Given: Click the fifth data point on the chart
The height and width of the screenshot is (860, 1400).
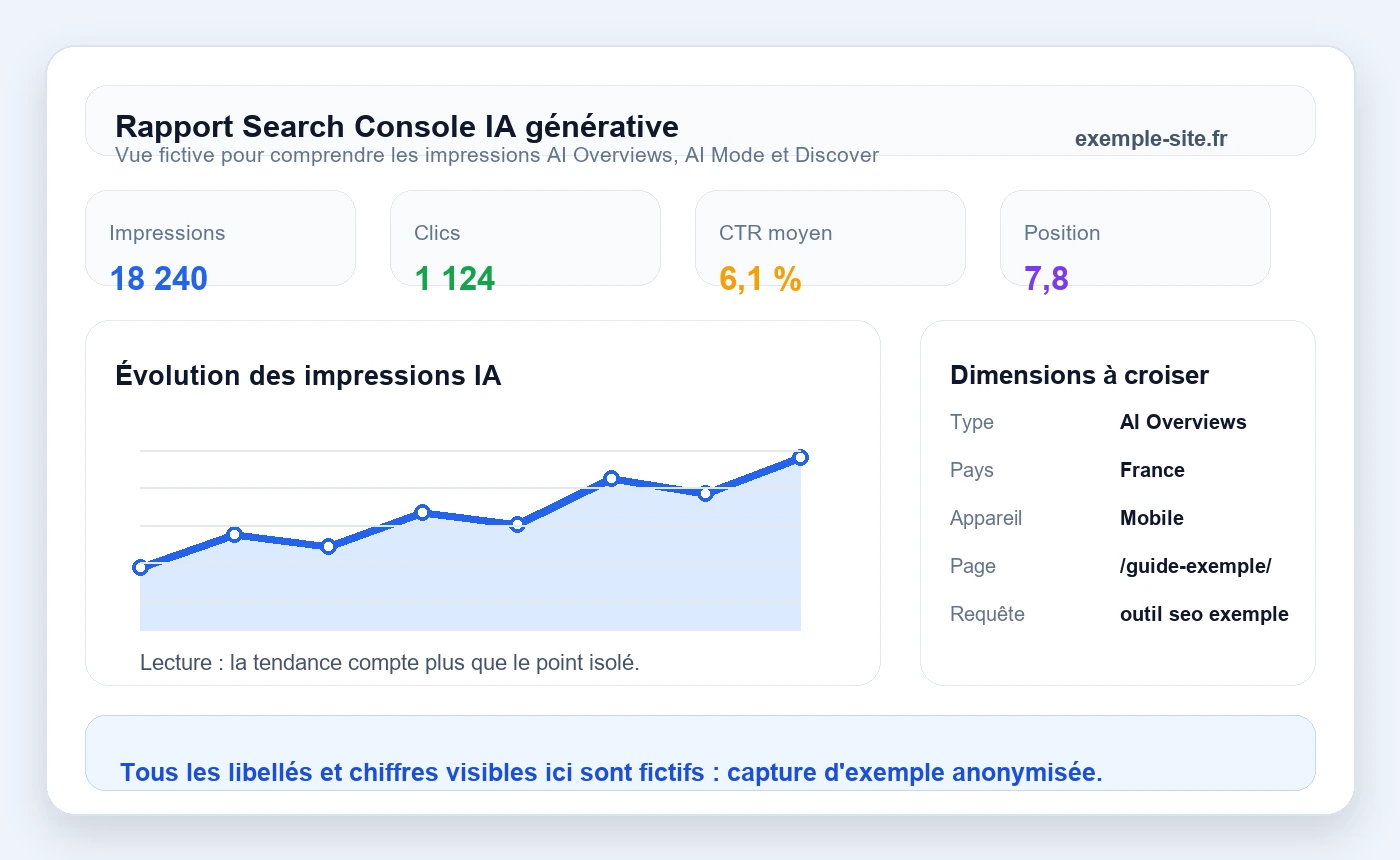Looking at the screenshot, I should [x=517, y=524].
